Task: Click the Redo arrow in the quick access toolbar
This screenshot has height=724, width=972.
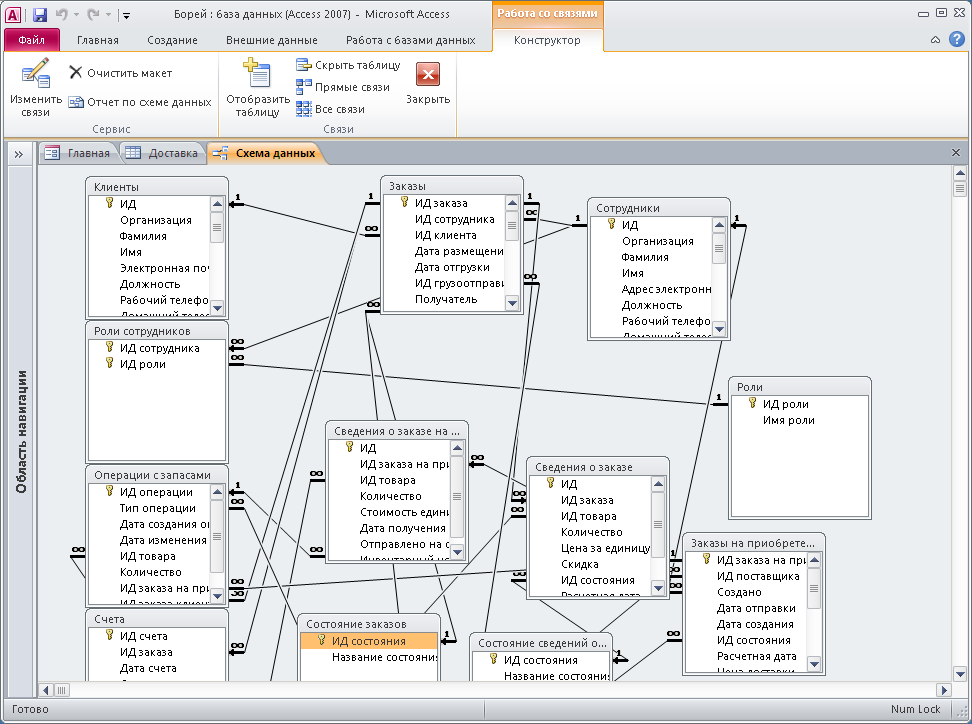Action: click(x=93, y=14)
